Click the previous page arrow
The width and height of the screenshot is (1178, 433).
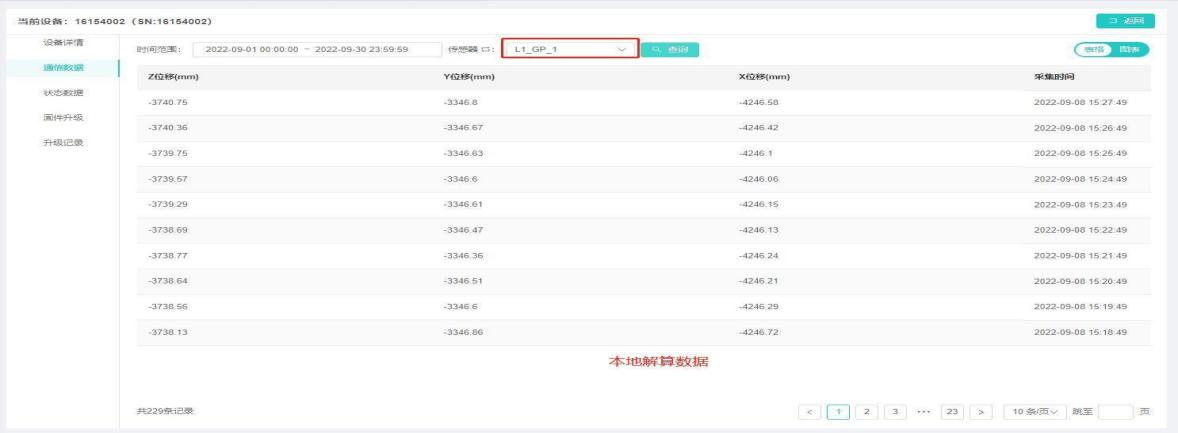(x=811, y=410)
